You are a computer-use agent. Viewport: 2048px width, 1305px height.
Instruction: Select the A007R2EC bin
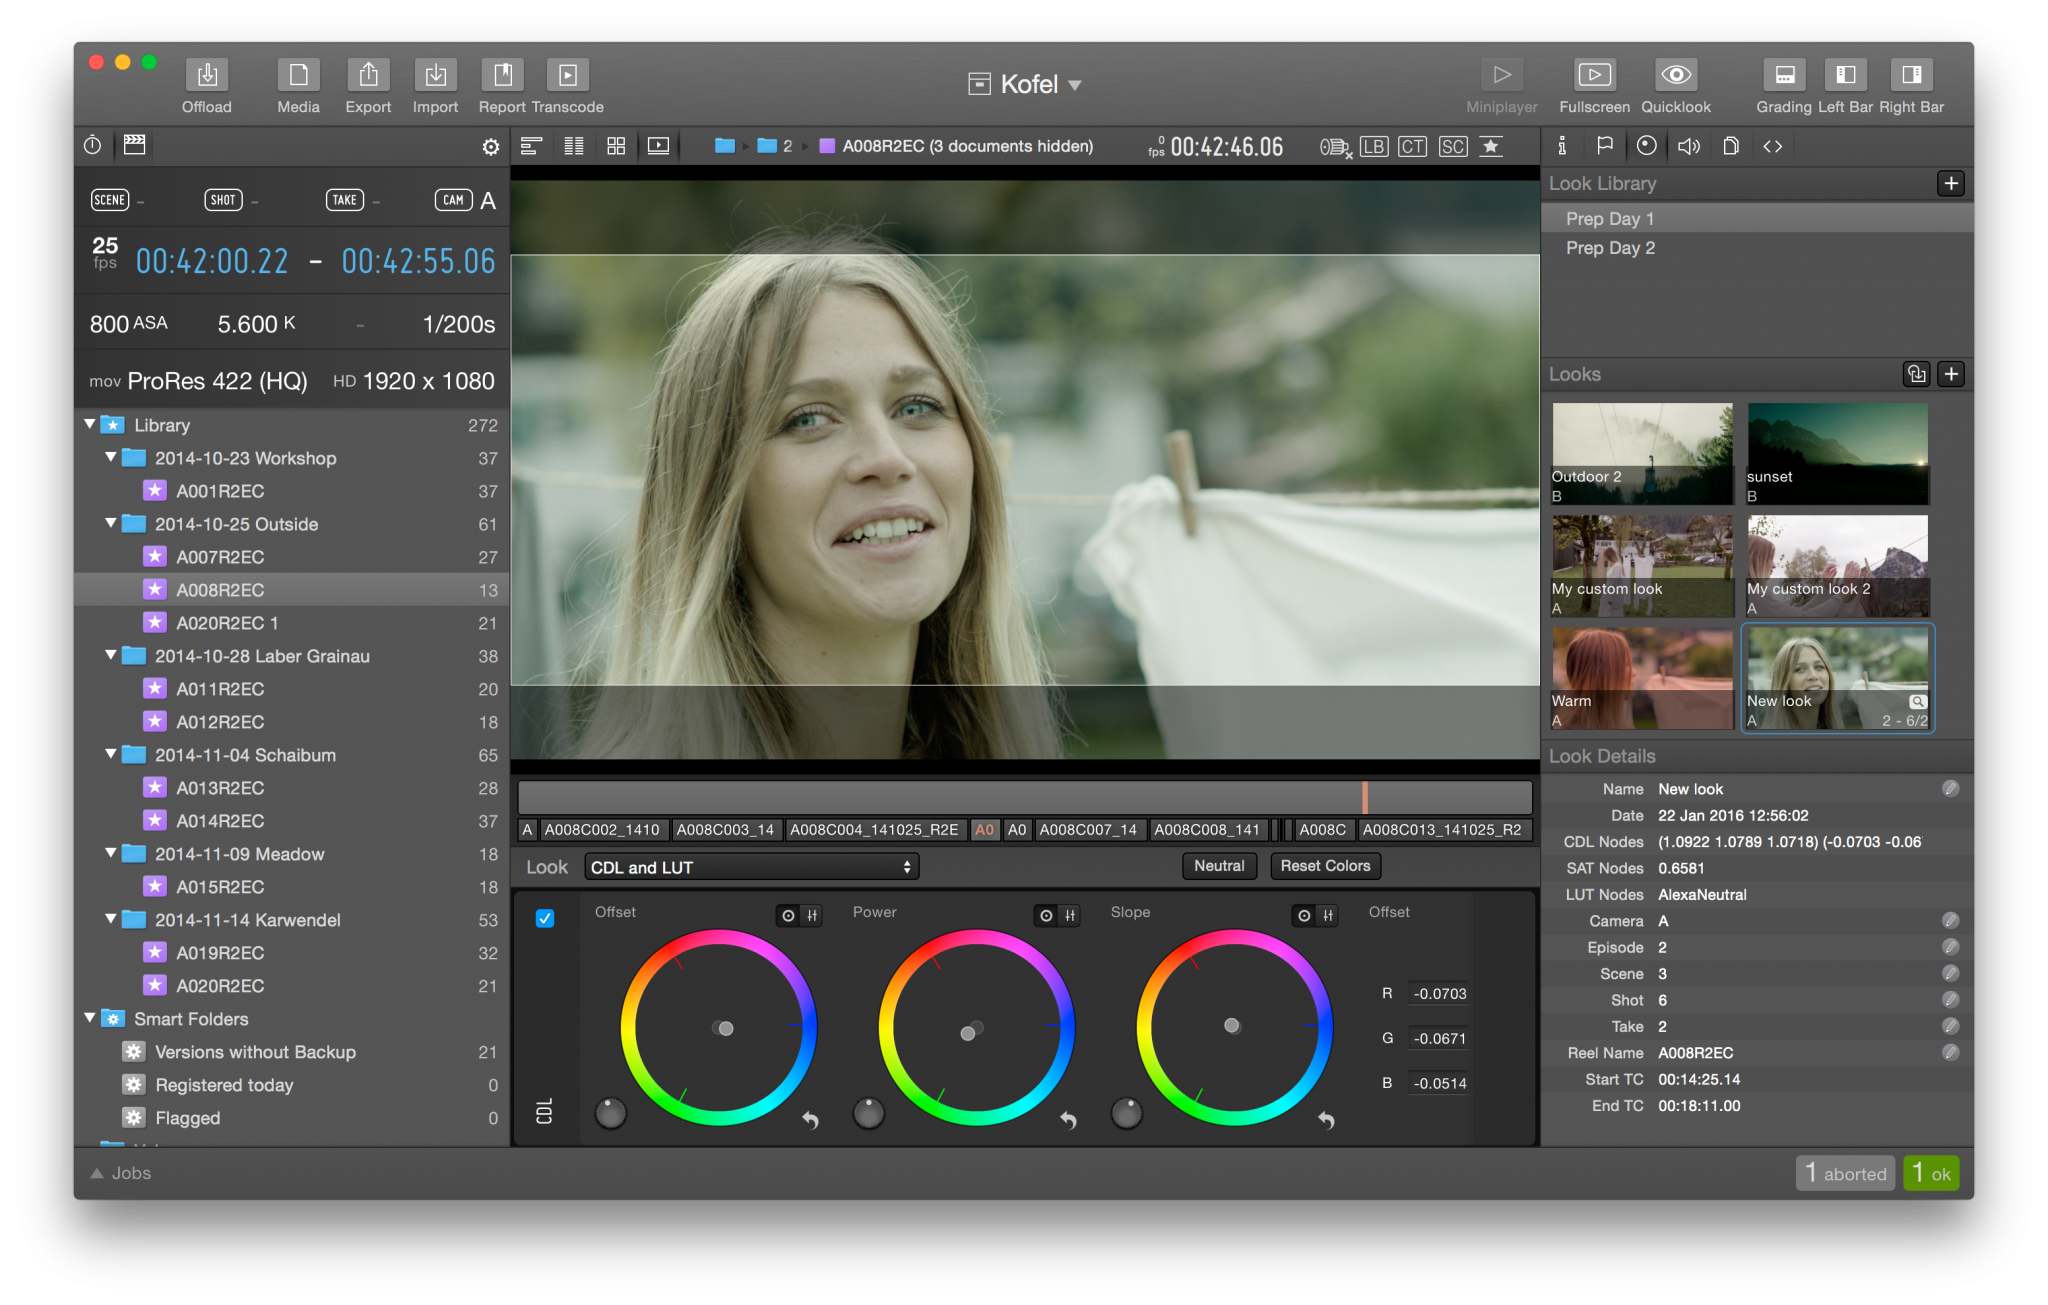point(220,557)
